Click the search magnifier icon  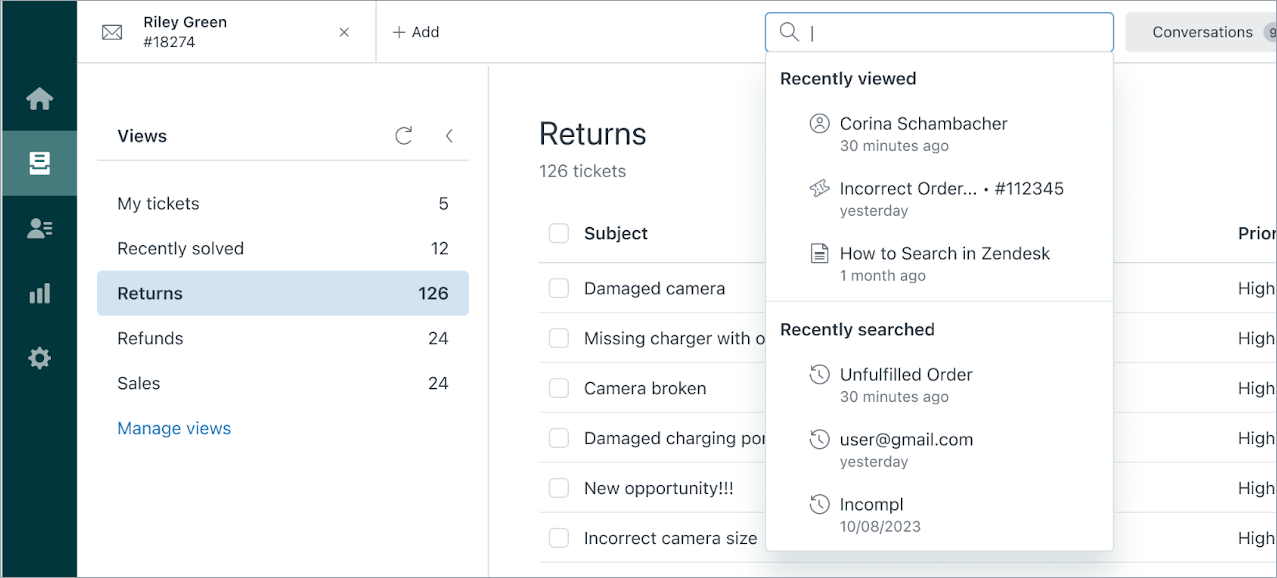(x=789, y=32)
